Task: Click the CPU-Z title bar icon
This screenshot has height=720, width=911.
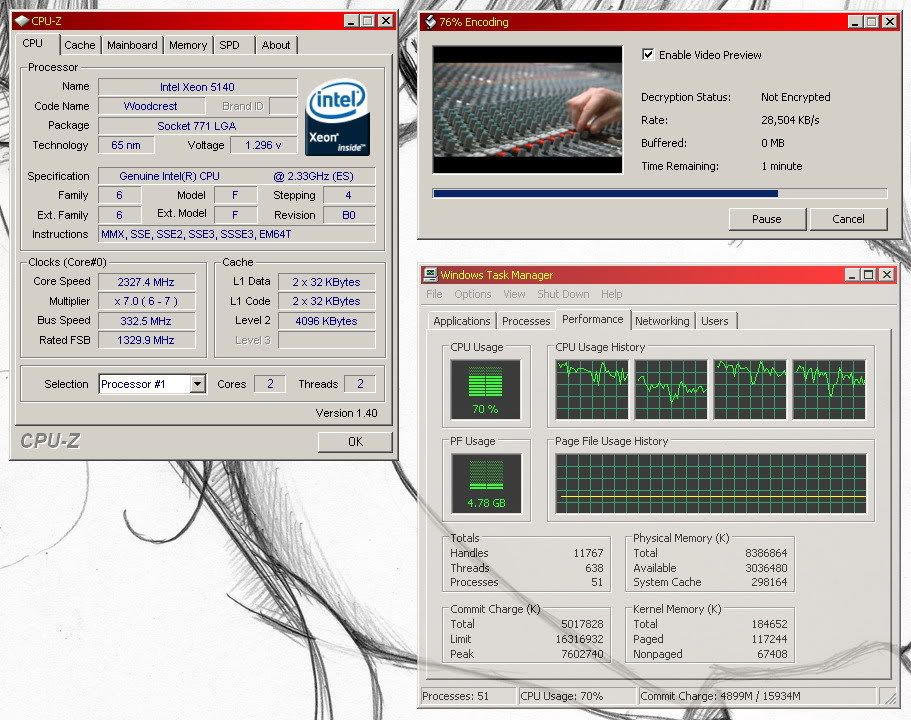Action: [x=21, y=20]
